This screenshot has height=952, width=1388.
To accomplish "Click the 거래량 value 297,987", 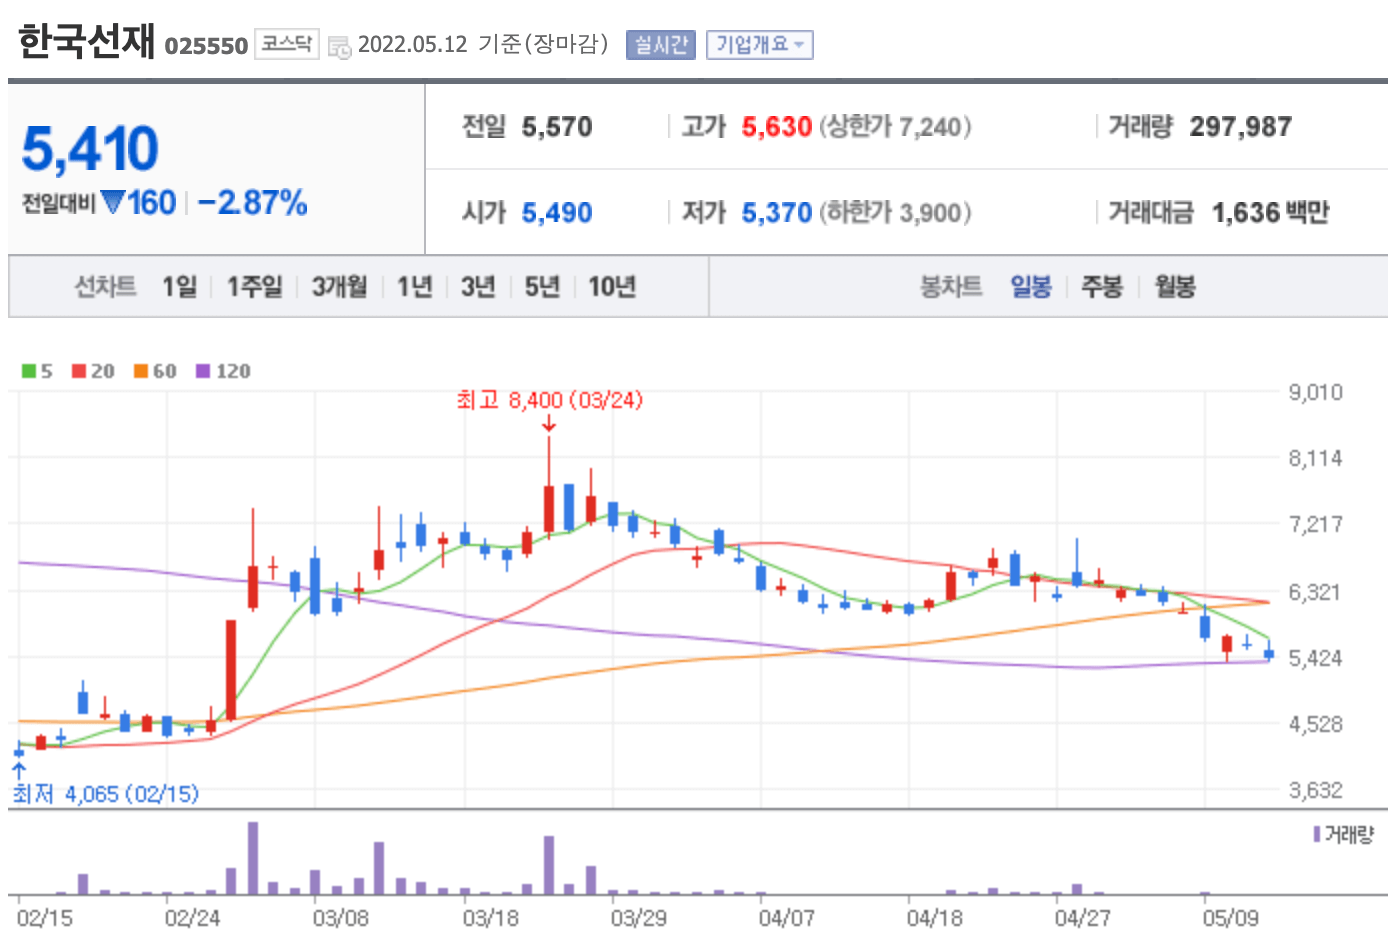I will click(1241, 127).
